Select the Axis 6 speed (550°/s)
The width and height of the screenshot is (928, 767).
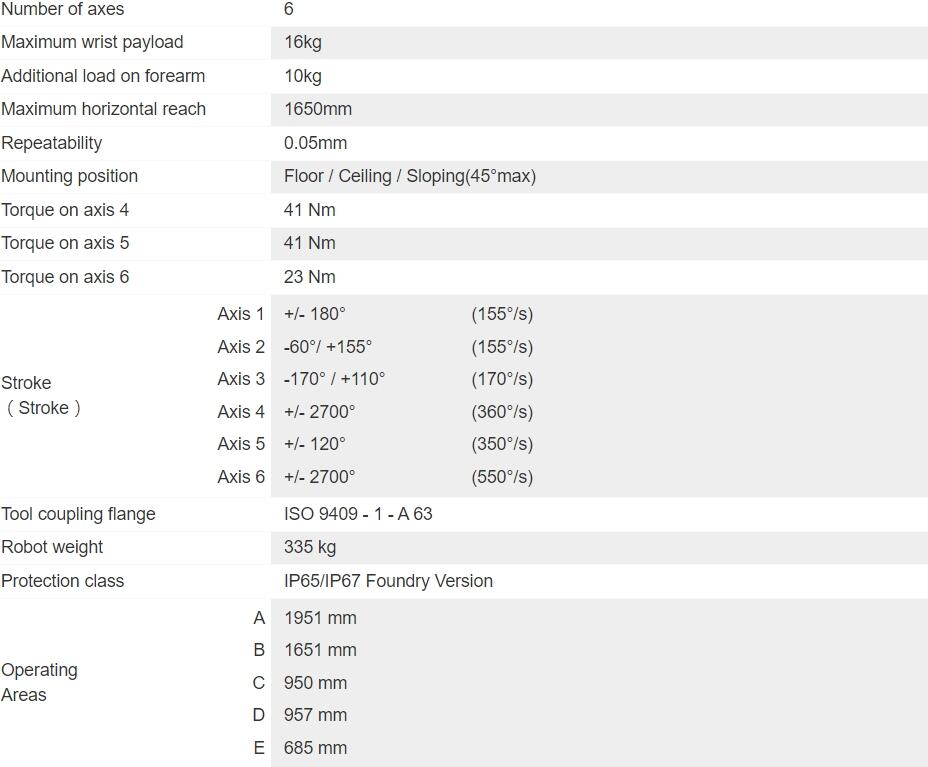click(502, 477)
